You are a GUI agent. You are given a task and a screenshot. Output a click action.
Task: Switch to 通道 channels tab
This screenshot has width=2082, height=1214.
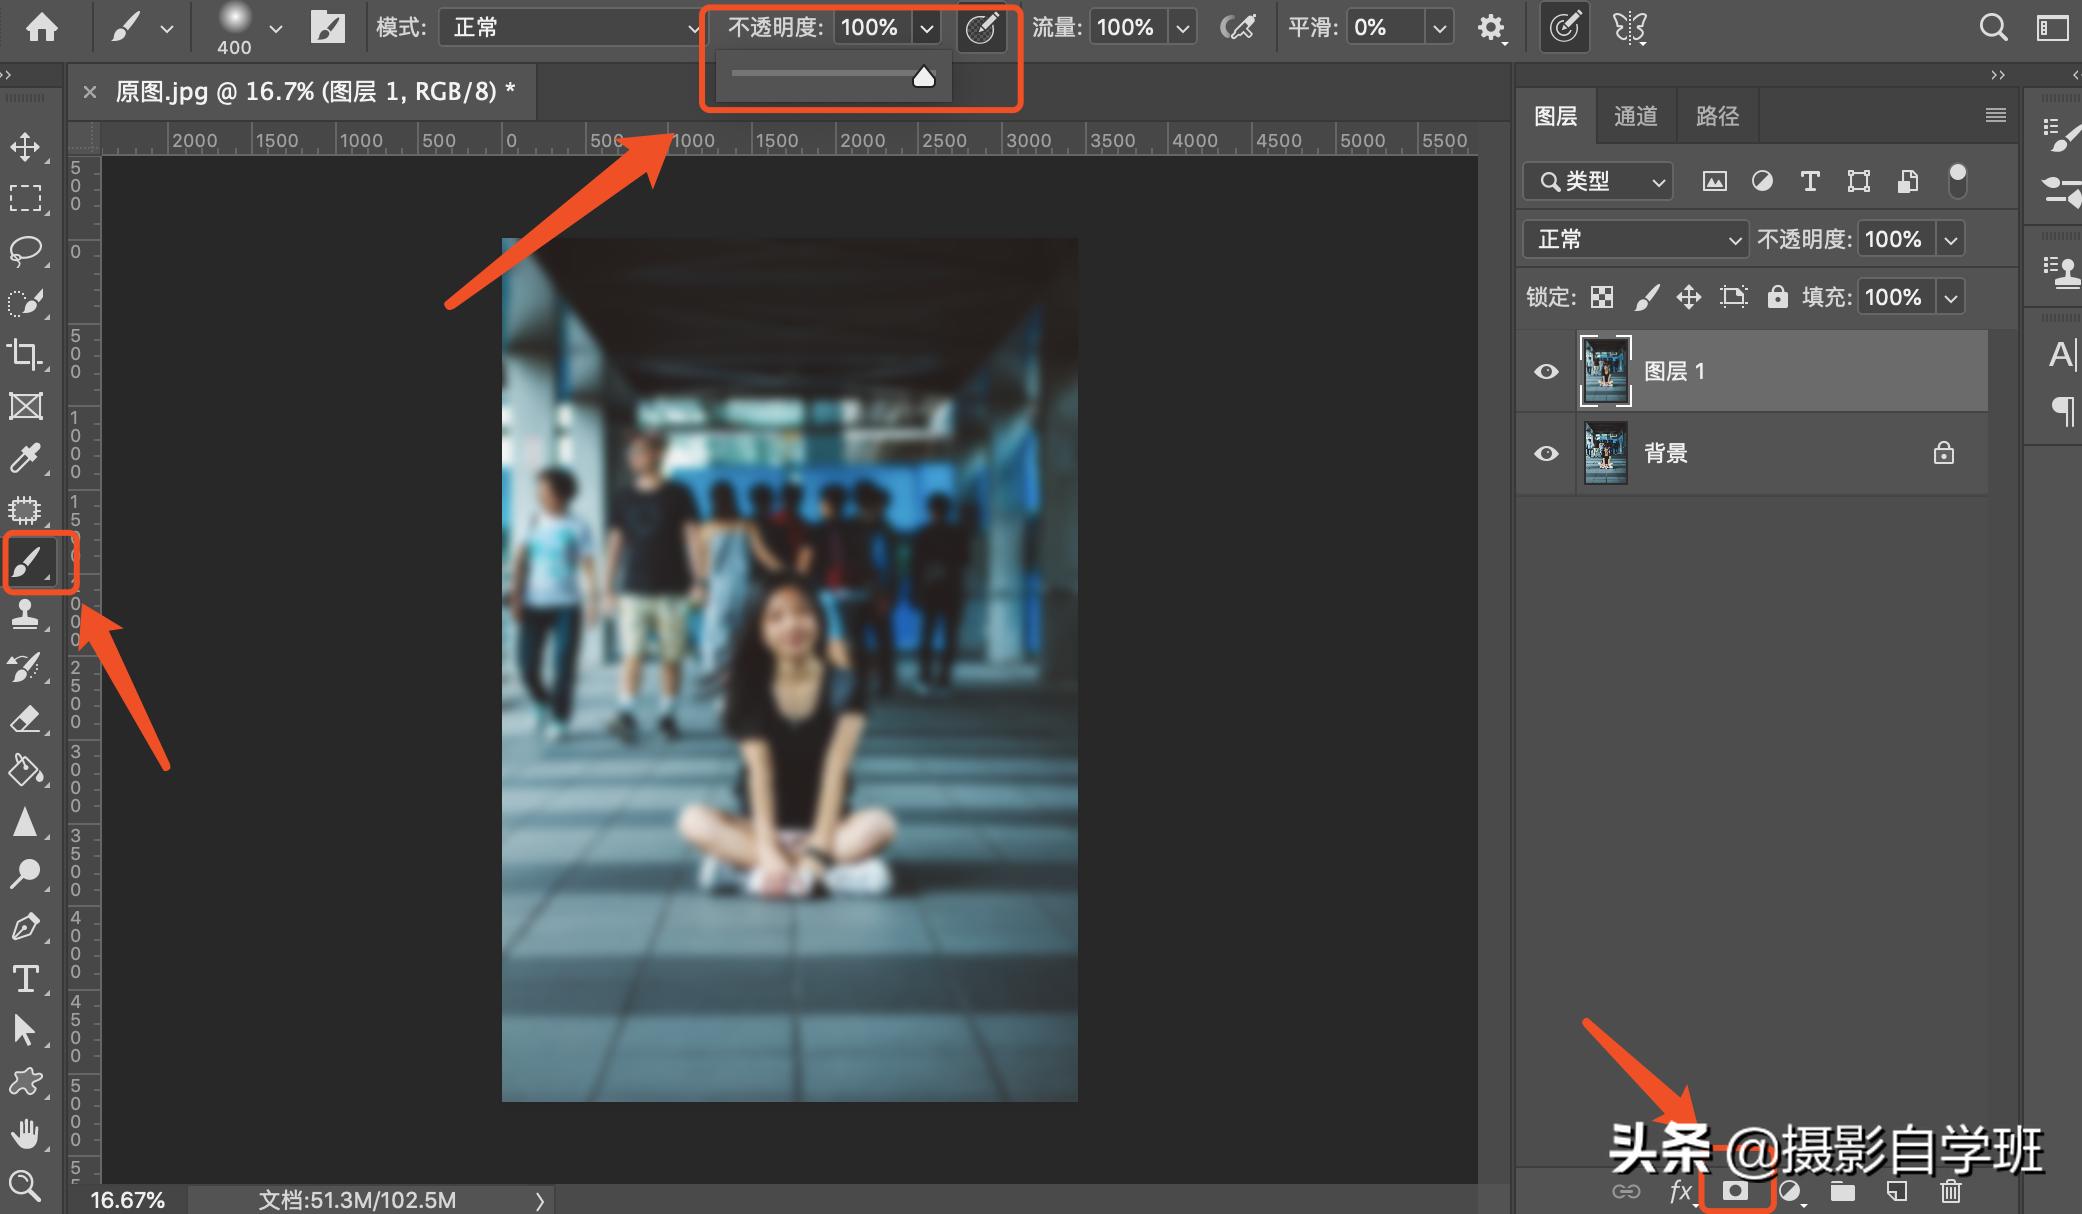tap(1635, 117)
